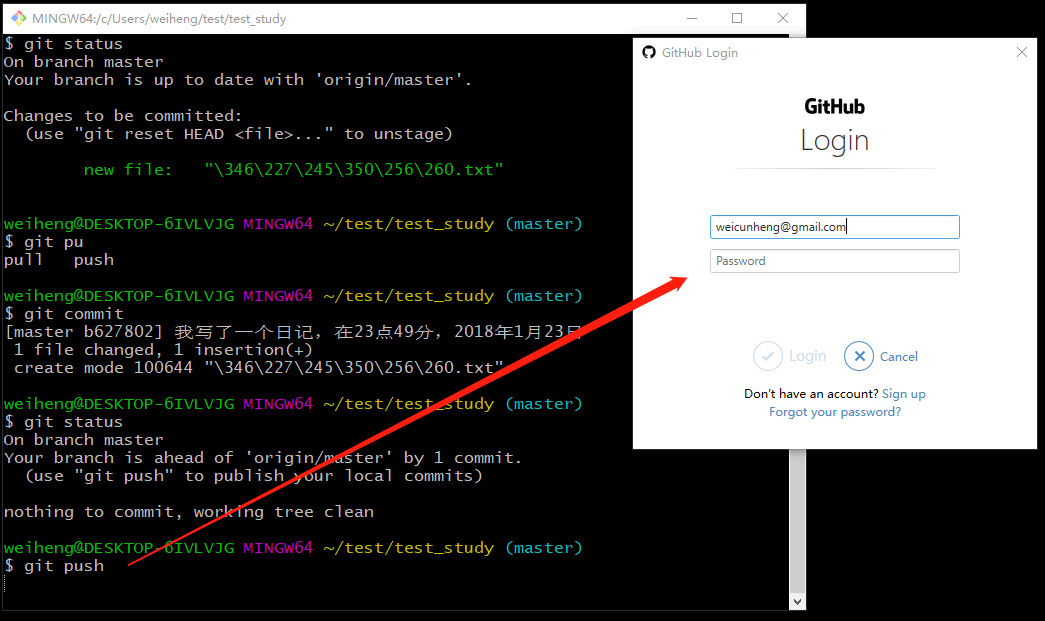
Task: Click '(use "git push" to publish' hint line
Action: (x=254, y=476)
